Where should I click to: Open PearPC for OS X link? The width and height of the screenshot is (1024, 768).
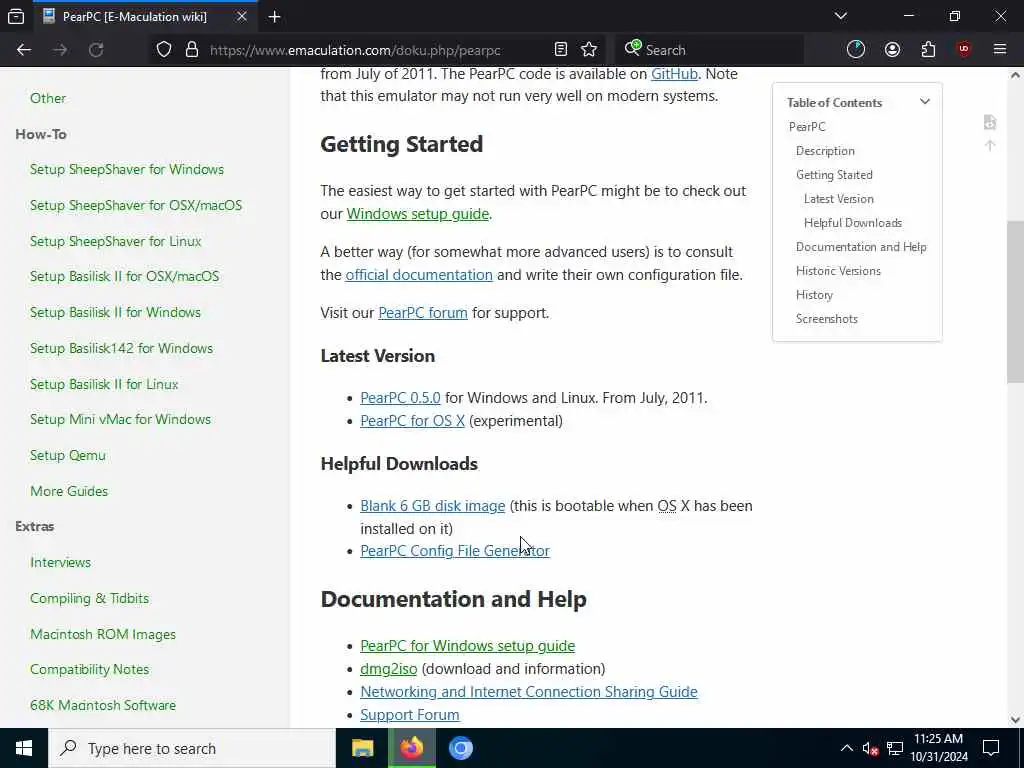pos(412,421)
